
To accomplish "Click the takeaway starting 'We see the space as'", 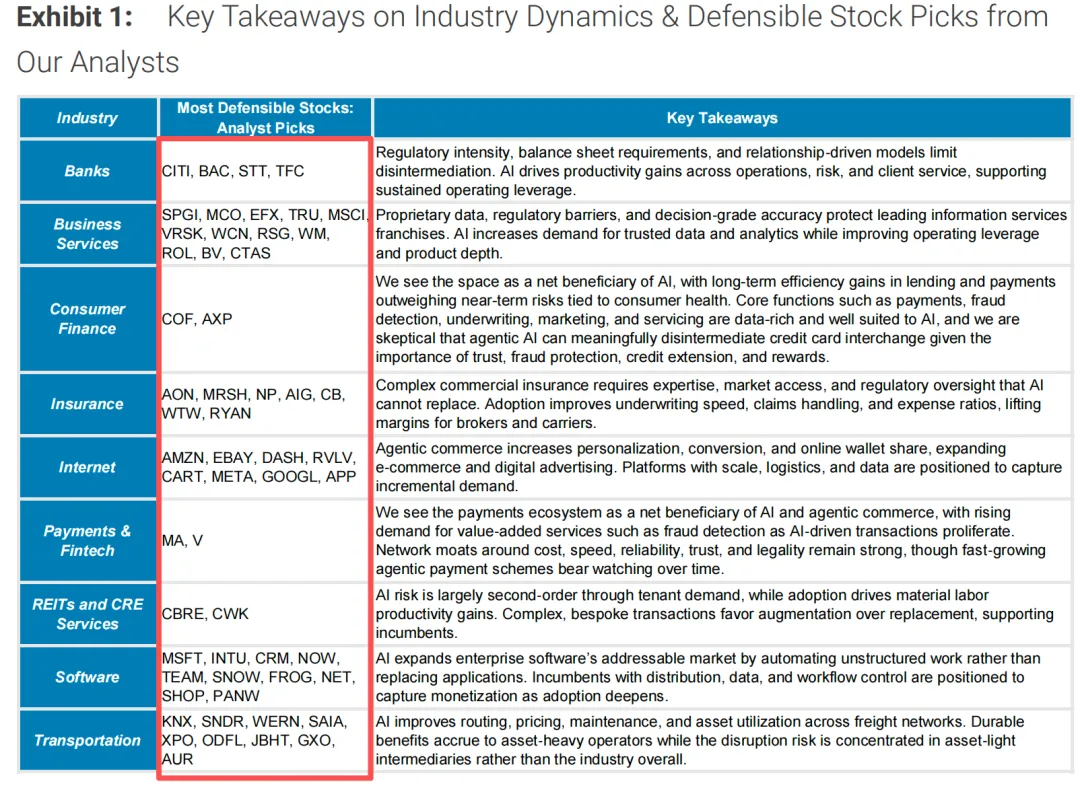I will tap(722, 319).
